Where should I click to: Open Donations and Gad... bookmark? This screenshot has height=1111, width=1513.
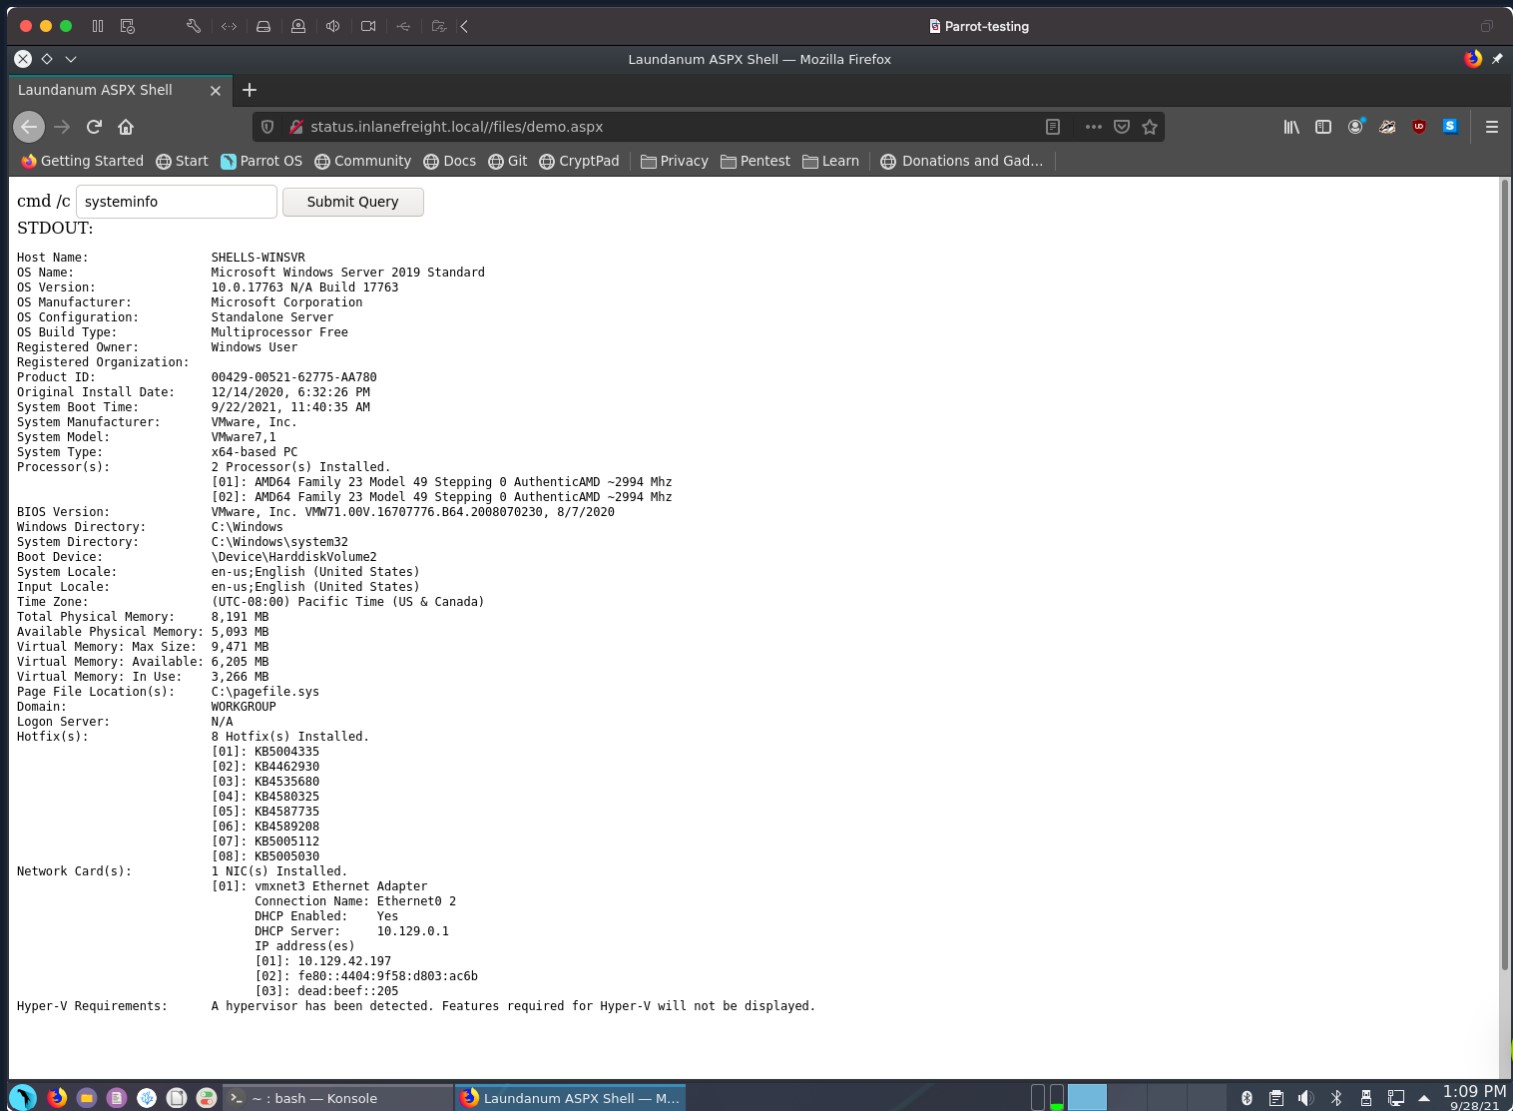click(x=961, y=161)
